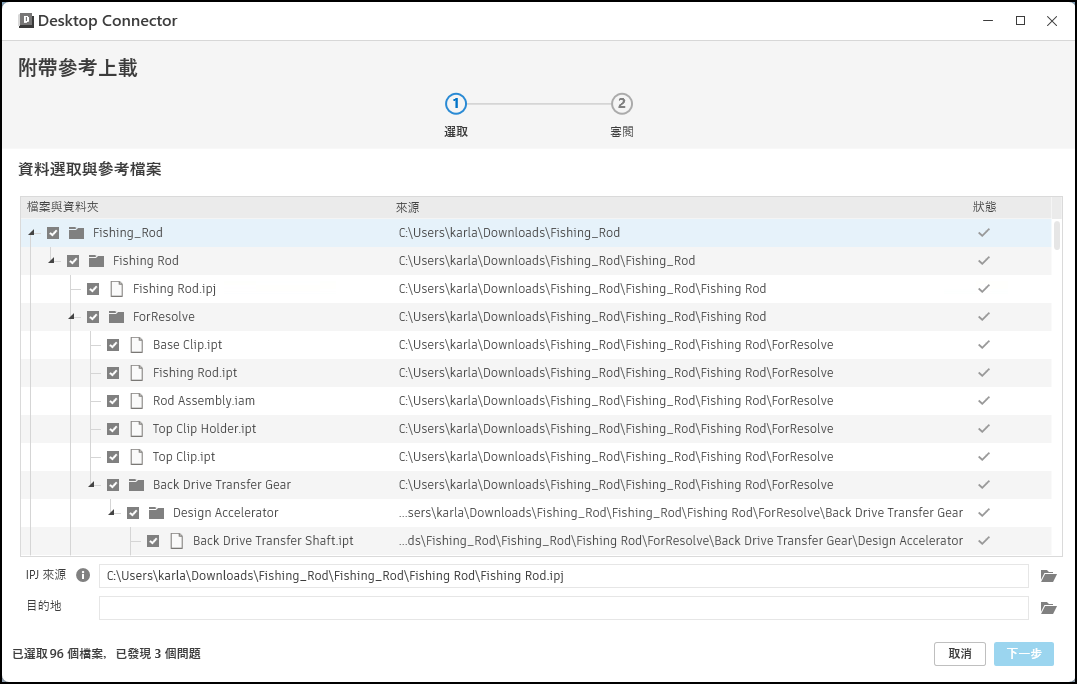Click the Fishing Rod.ipt file icon
Image resolution: width=1077 pixels, height=684 pixels.
point(137,373)
